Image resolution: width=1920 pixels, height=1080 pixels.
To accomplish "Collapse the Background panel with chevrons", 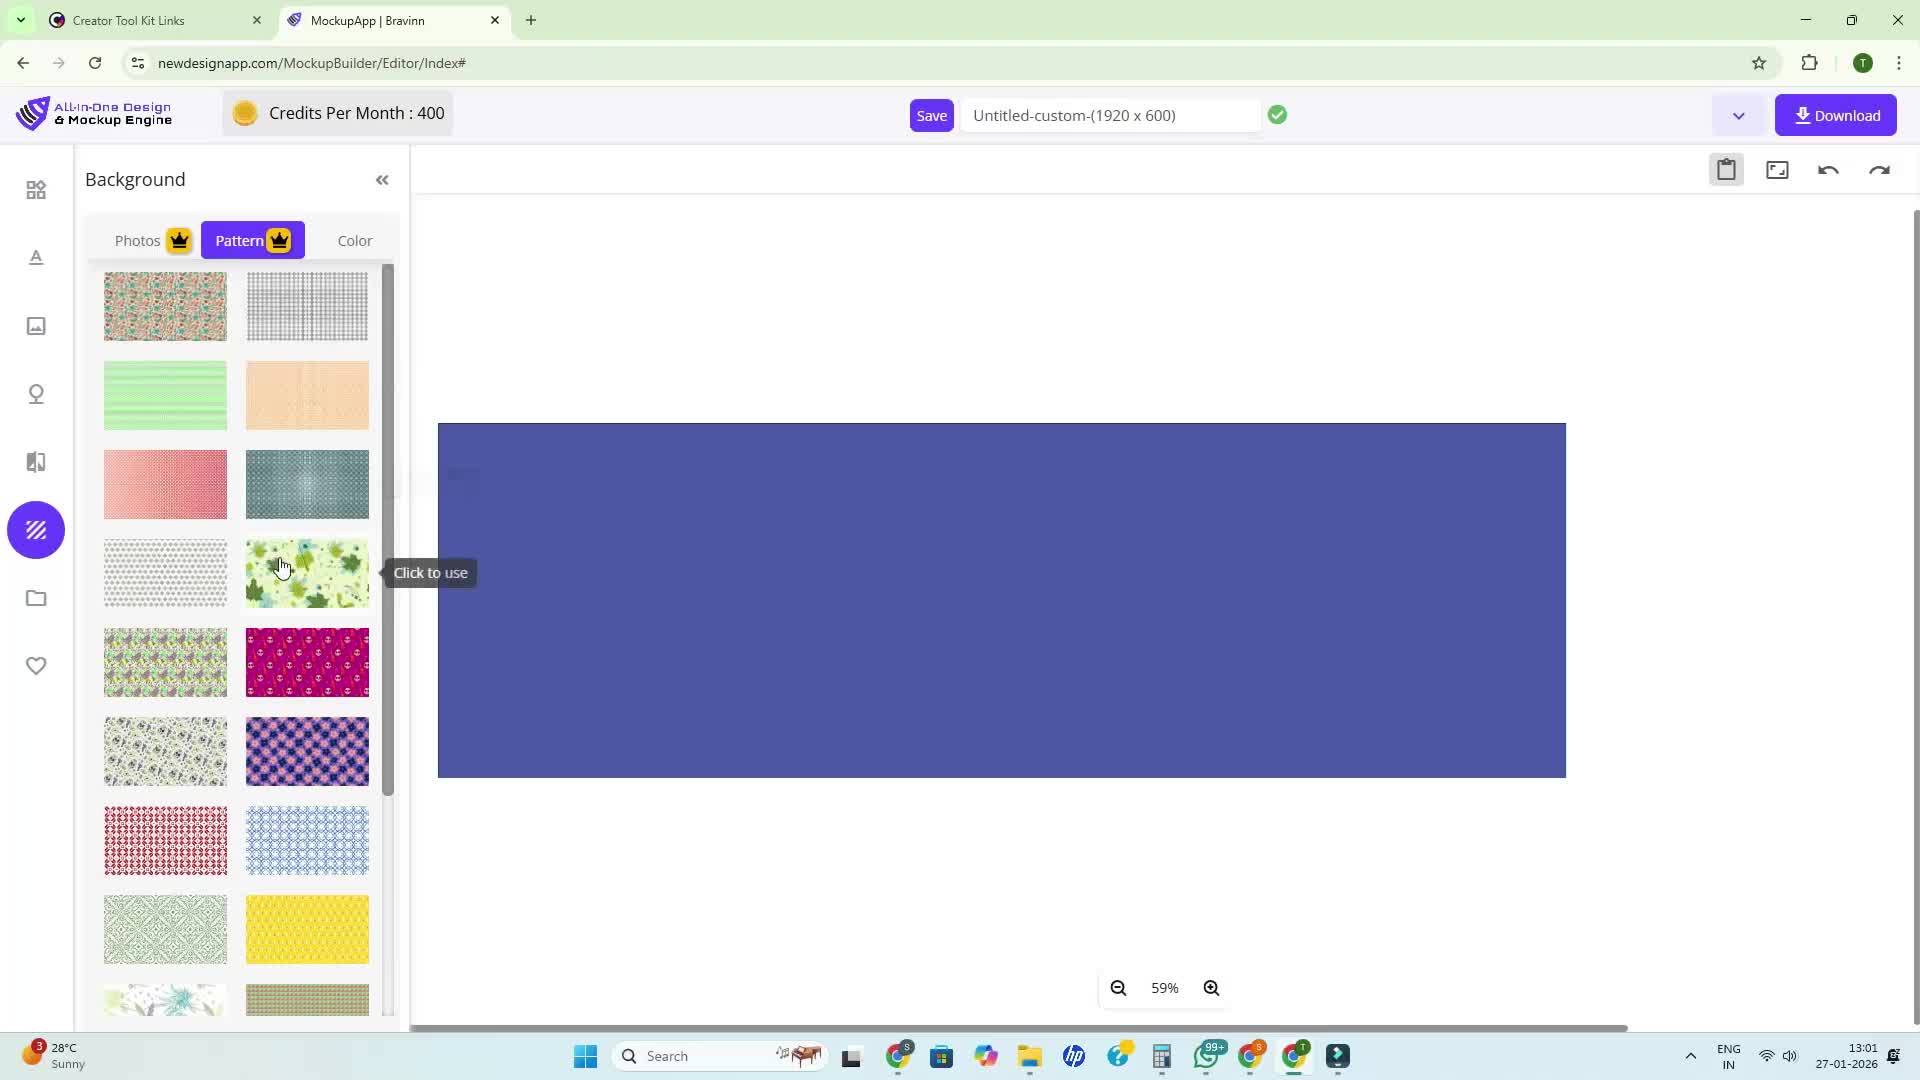I will pos(382,180).
